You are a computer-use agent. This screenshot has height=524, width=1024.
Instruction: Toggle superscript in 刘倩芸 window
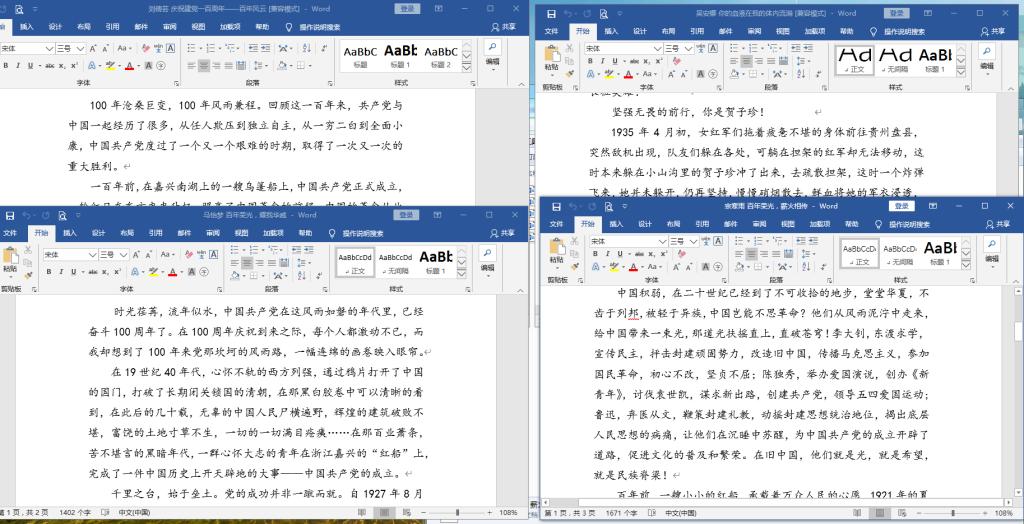pyautogui.click(x=73, y=65)
